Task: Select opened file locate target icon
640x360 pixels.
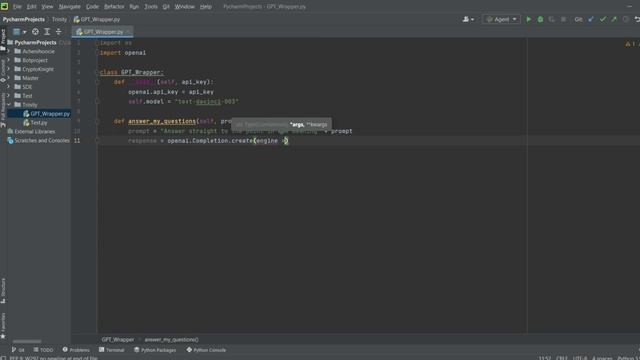Action: pos(36,32)
